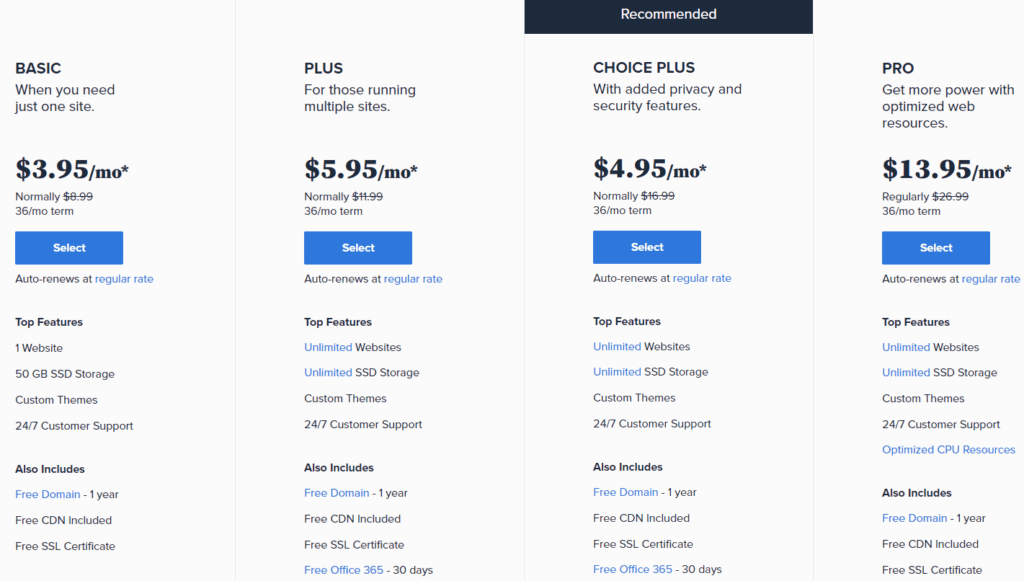
Task: Click Free Domain link in PLUS plan
Action: pos(336,493)
